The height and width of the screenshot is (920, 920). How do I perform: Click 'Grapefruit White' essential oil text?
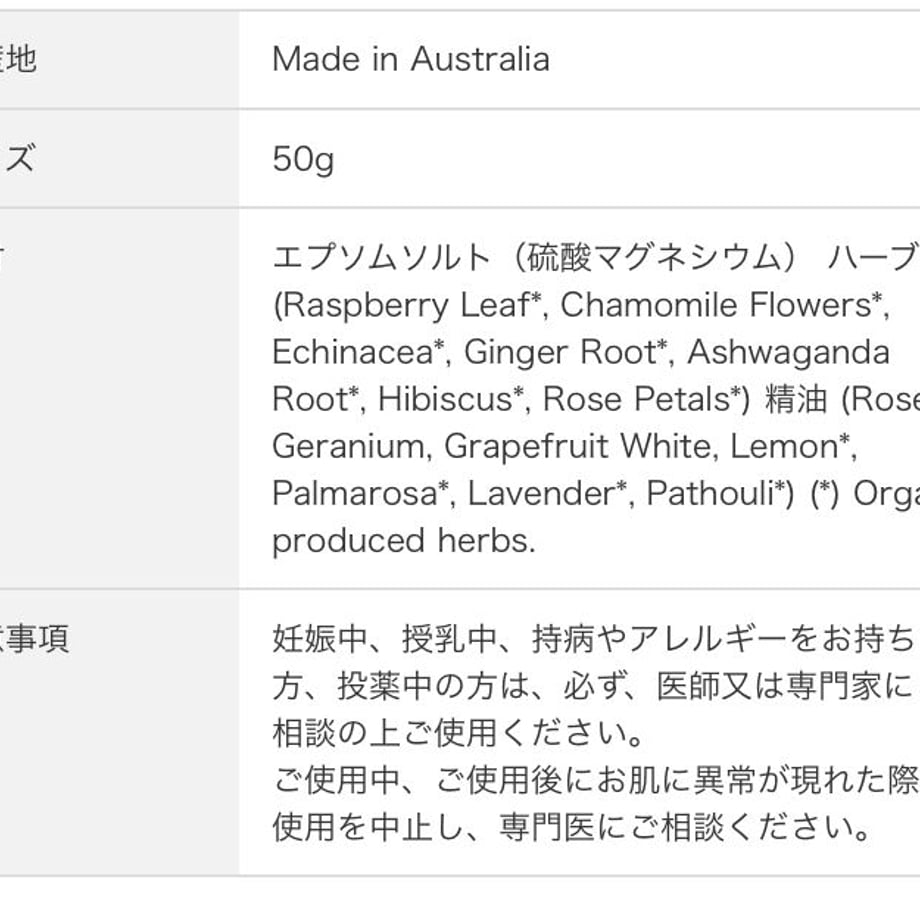pyautogui.click(x=578, y=447)
